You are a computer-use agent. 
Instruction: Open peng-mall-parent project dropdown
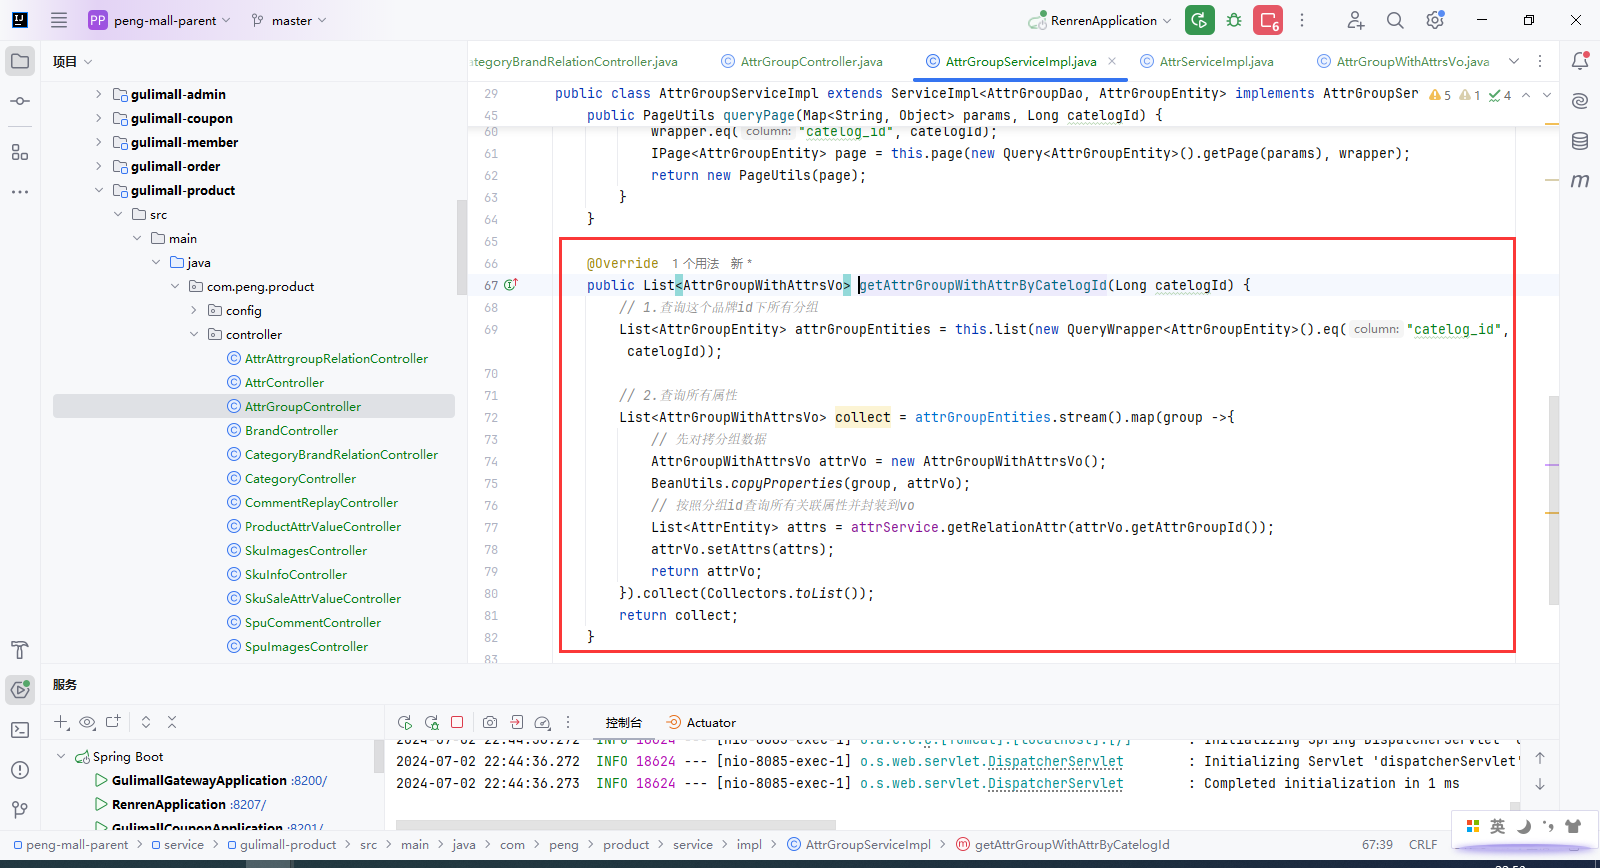[x=160, y=20]
